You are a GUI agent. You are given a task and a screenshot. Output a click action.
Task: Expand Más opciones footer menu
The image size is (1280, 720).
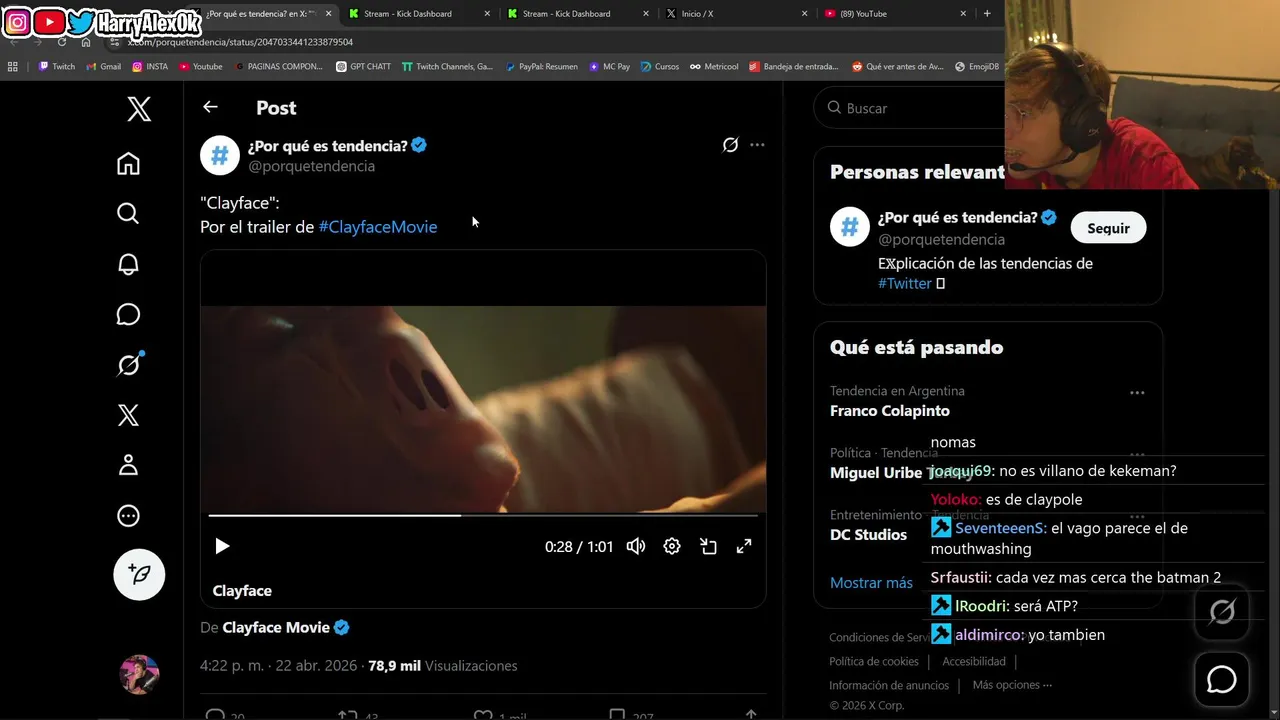1012,685
